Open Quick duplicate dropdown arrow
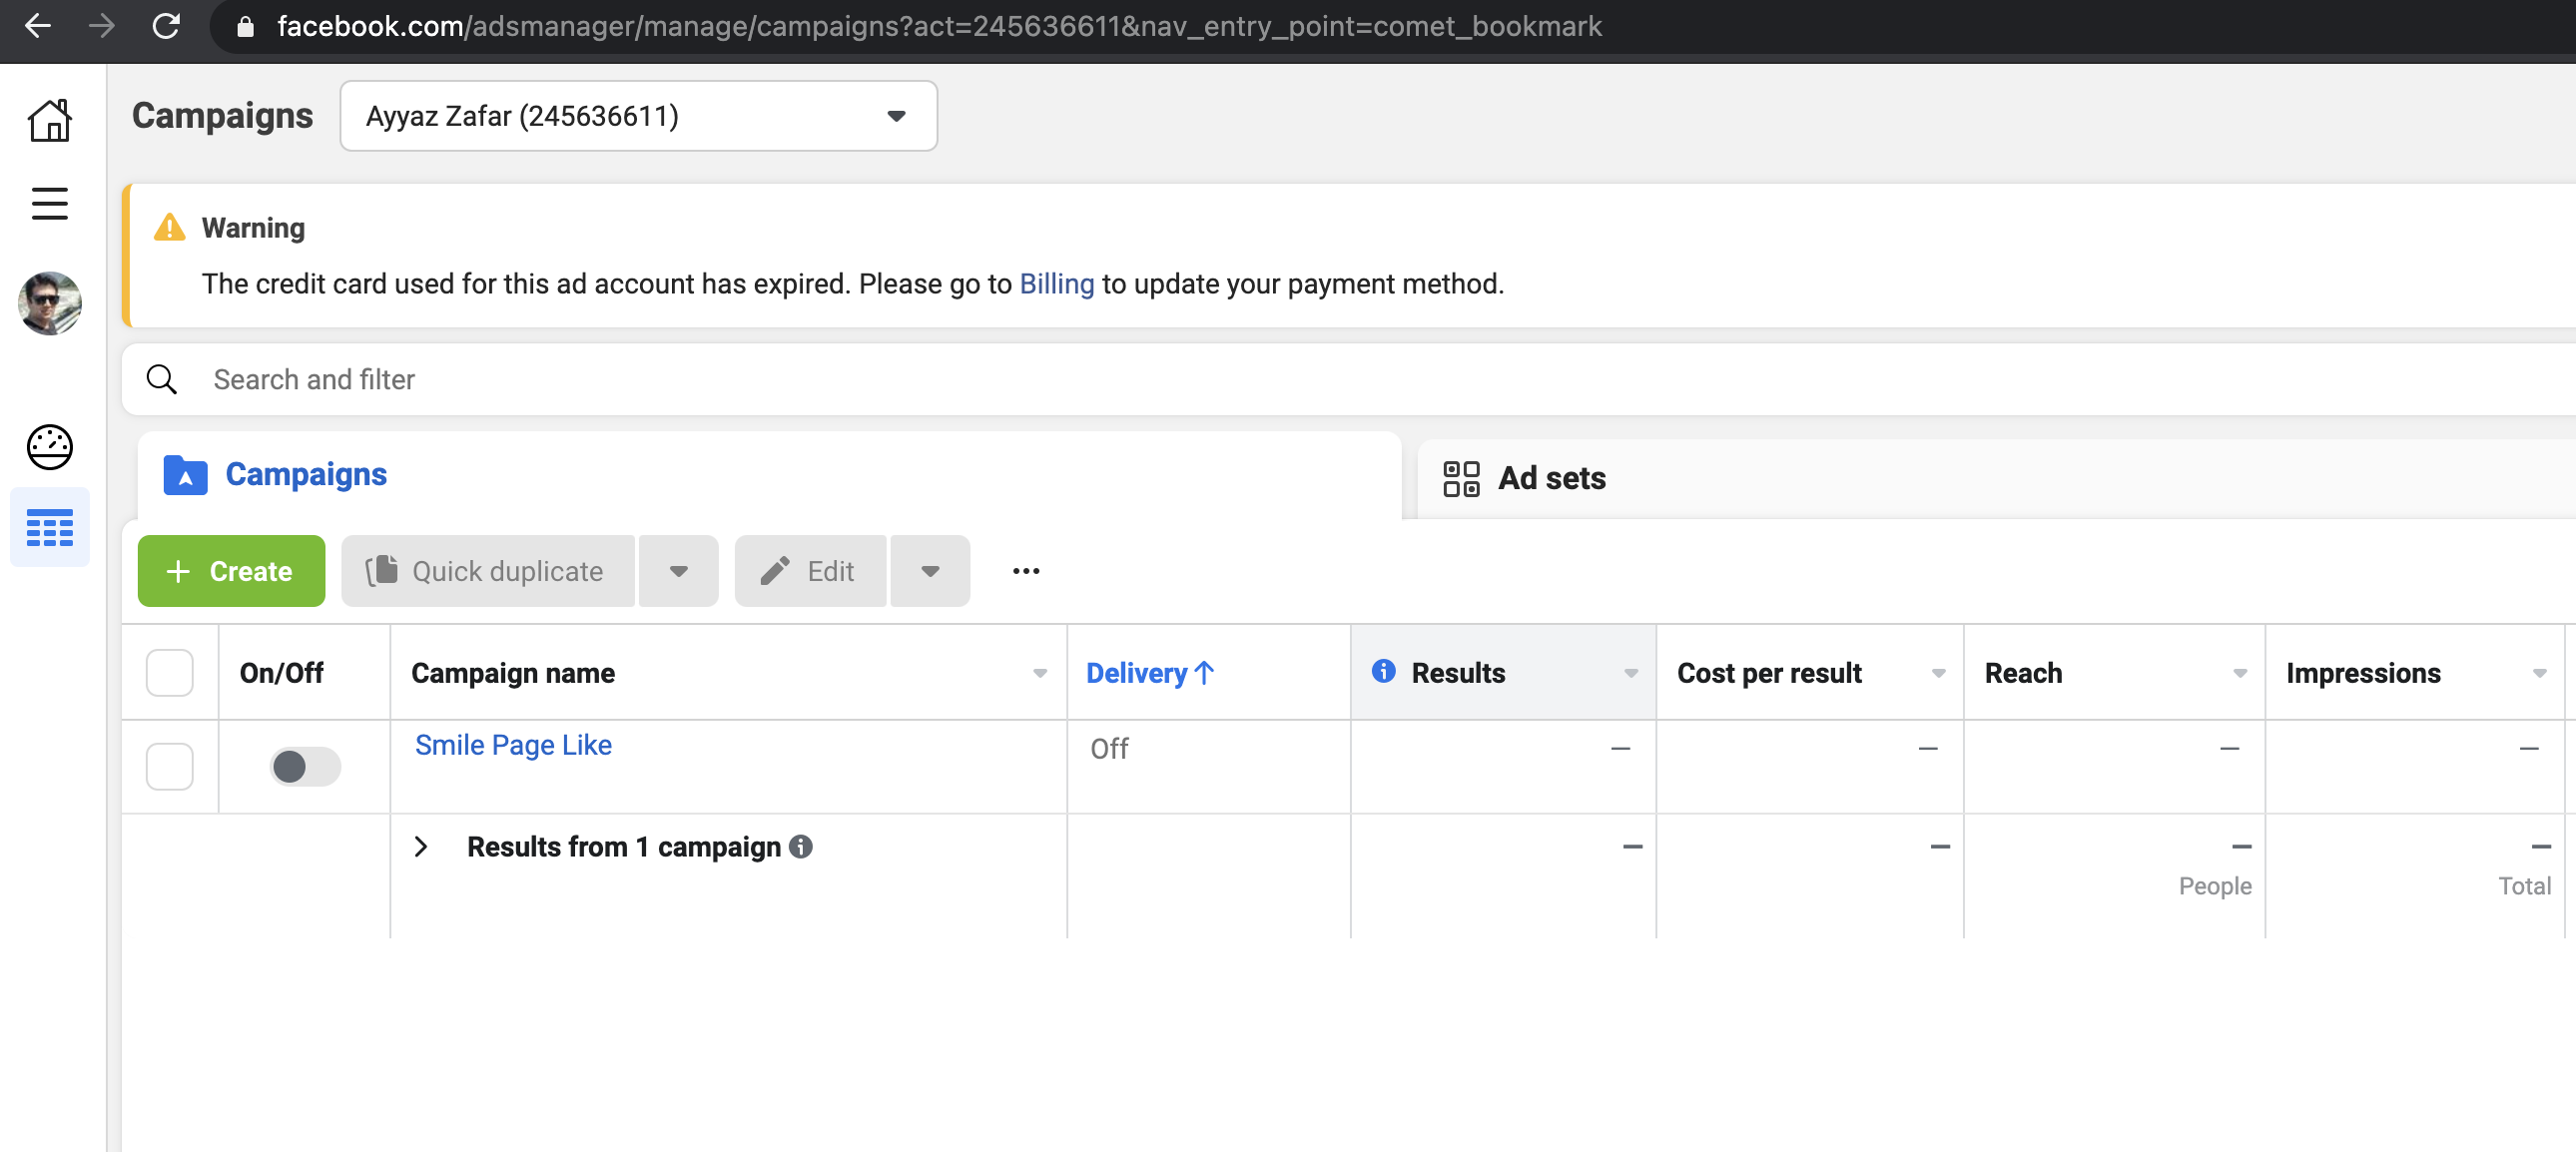 pos(678,571)
